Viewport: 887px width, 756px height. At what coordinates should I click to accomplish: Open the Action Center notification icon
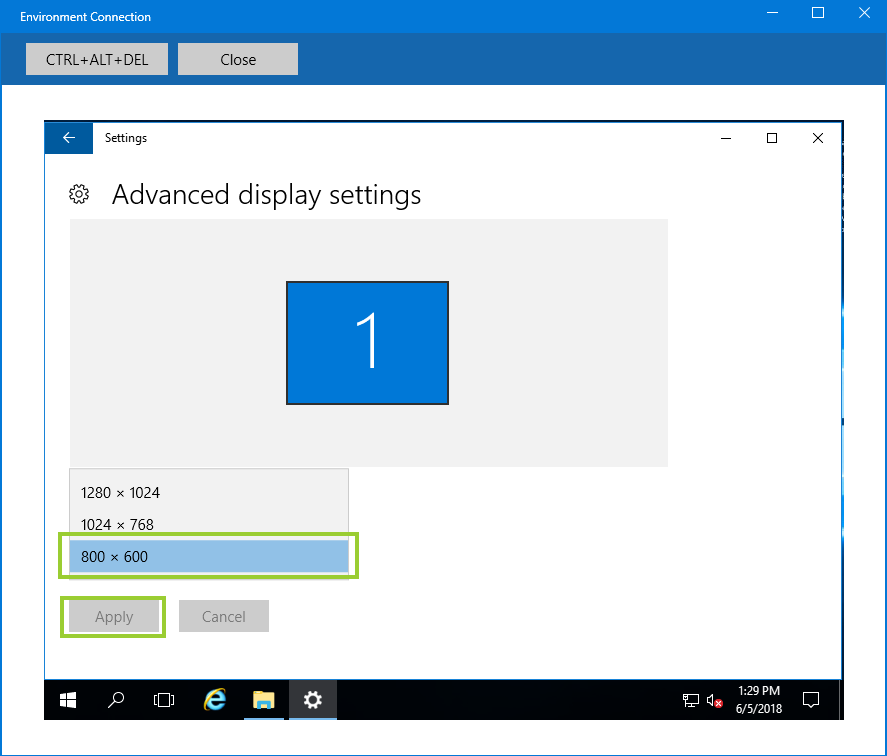point(812,700)
